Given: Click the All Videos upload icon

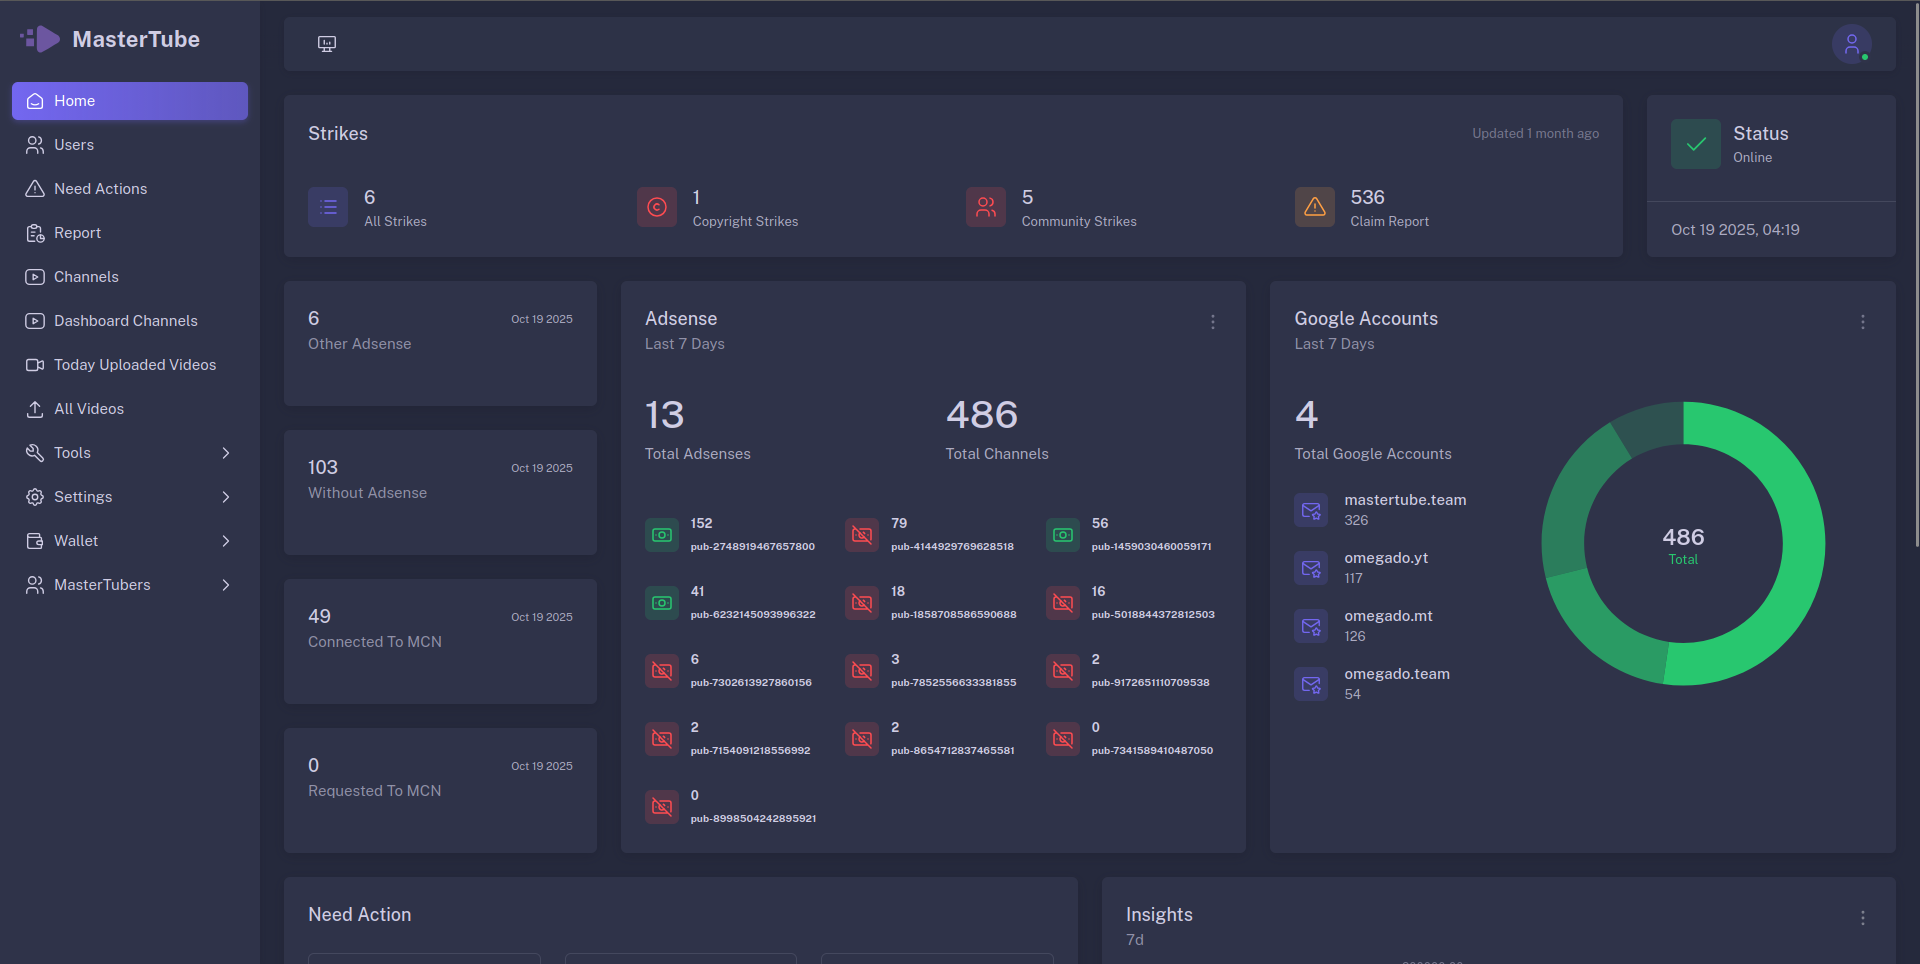Looking at the screenshot, I should pyautogui.click(x=34, y=408).
